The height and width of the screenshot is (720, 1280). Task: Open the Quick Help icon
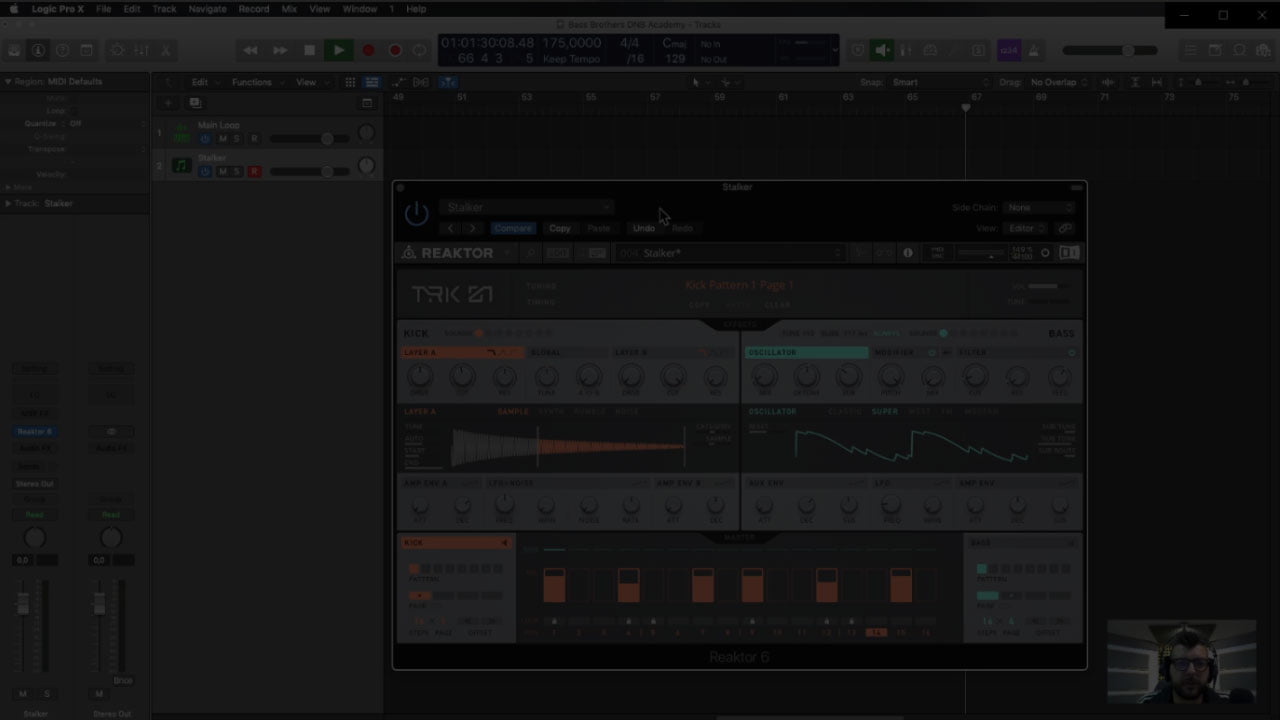tap(63, 50)
